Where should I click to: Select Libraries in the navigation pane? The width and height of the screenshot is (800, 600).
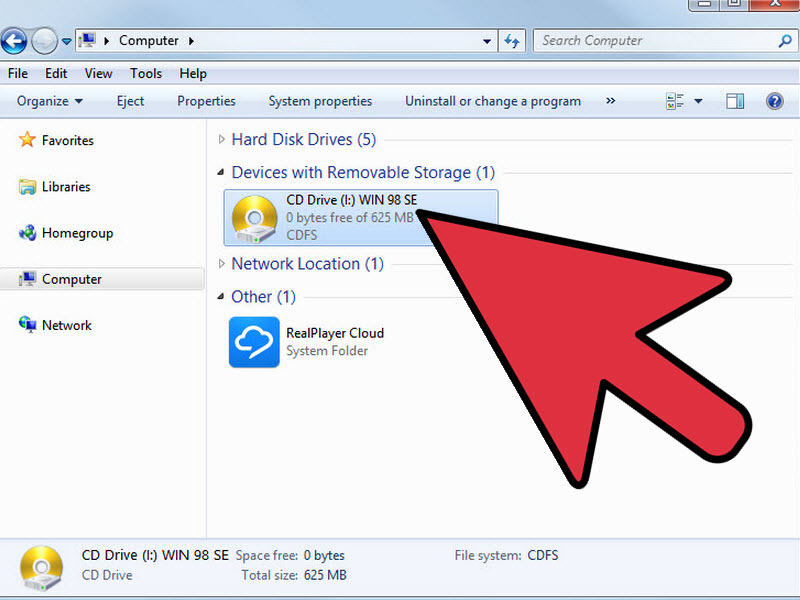pos(66,187)
